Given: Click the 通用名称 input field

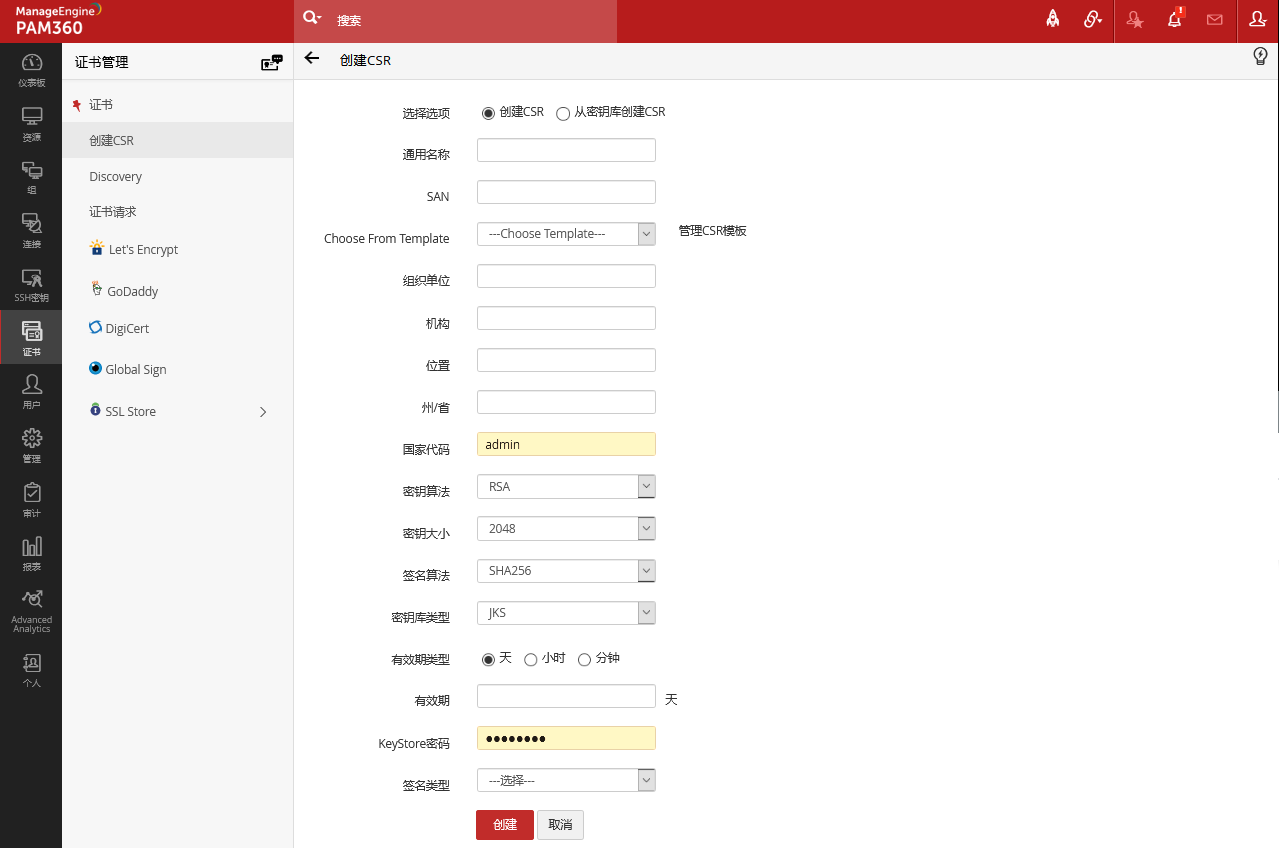Looking at the screenshot, I should click(x=566, y=150).
